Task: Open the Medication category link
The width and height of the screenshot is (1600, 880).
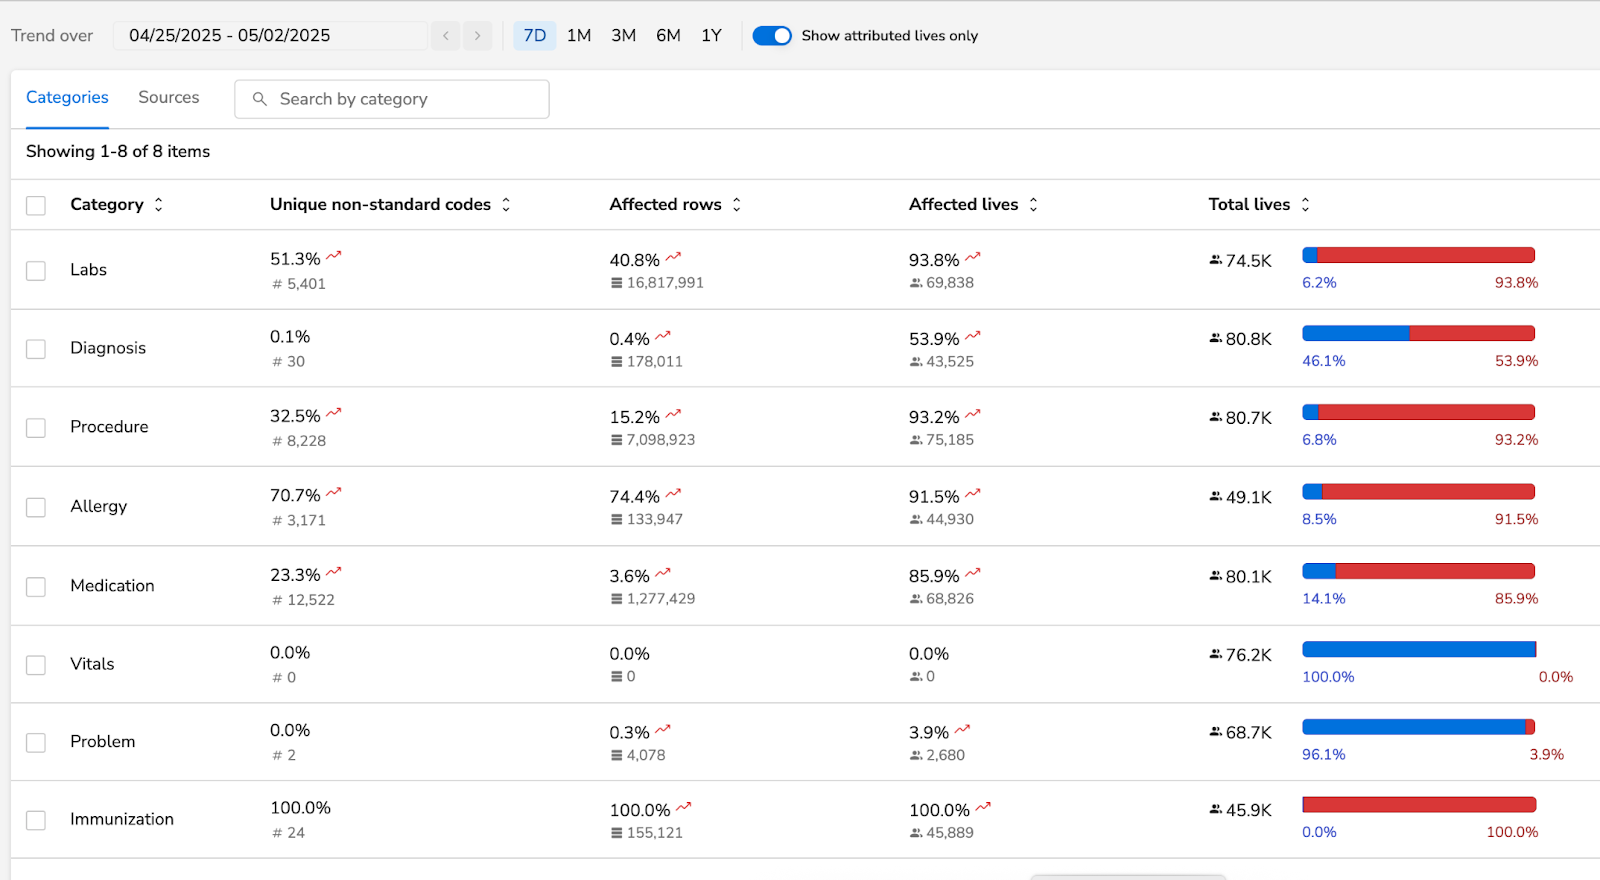Action: tap(112, 586)
